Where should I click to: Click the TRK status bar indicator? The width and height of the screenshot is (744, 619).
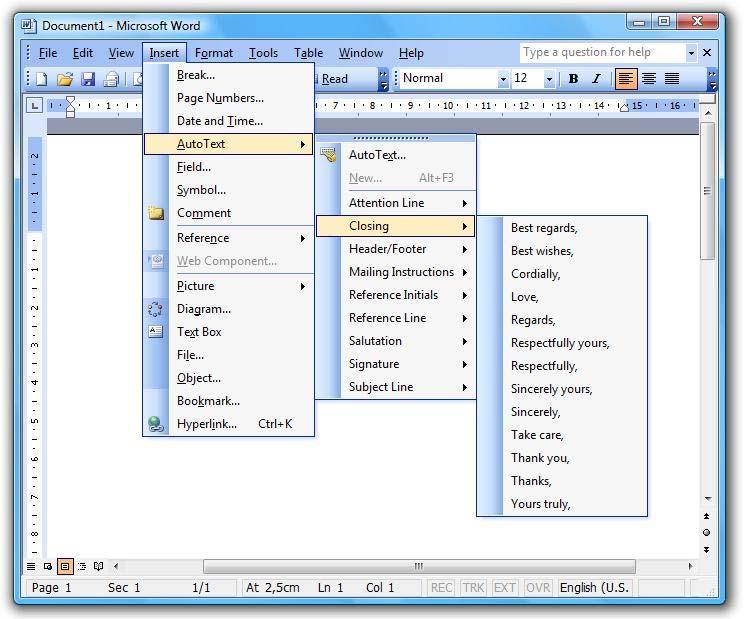[x=473, y=588]
